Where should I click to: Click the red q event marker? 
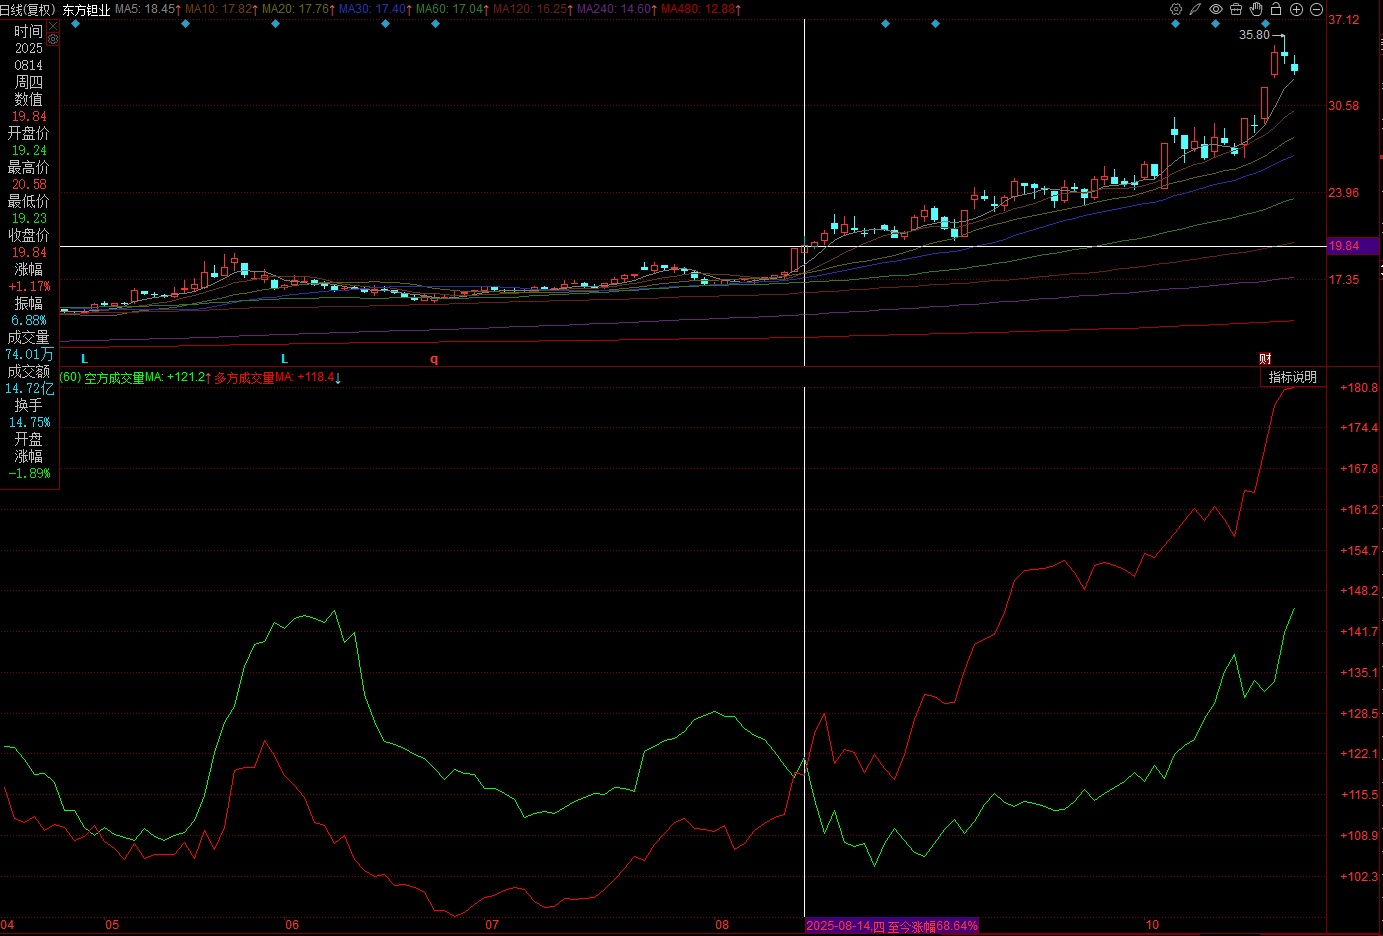[434, 359]
